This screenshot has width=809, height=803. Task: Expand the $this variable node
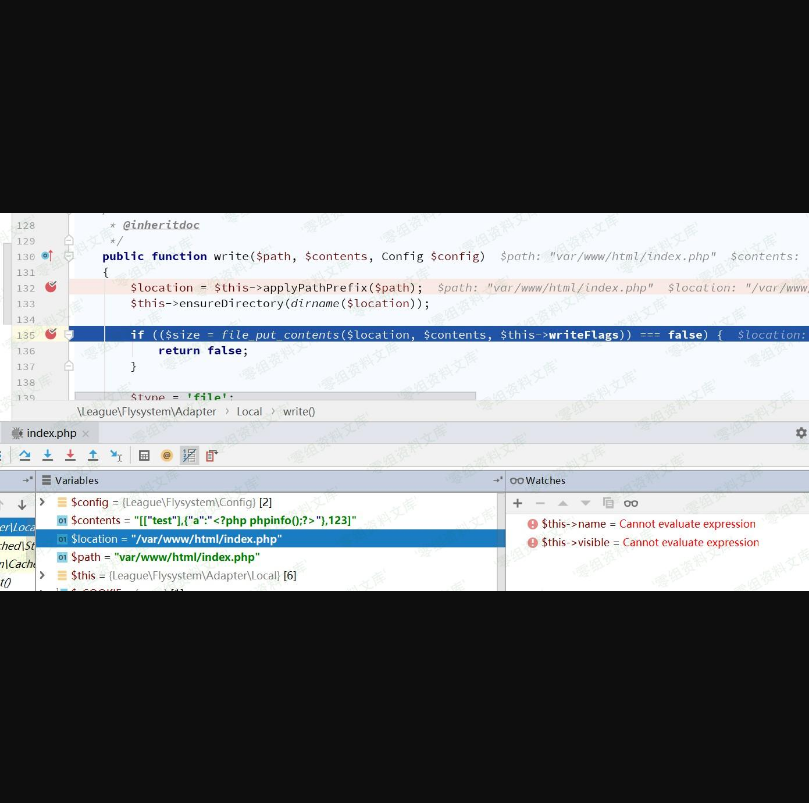42,576
